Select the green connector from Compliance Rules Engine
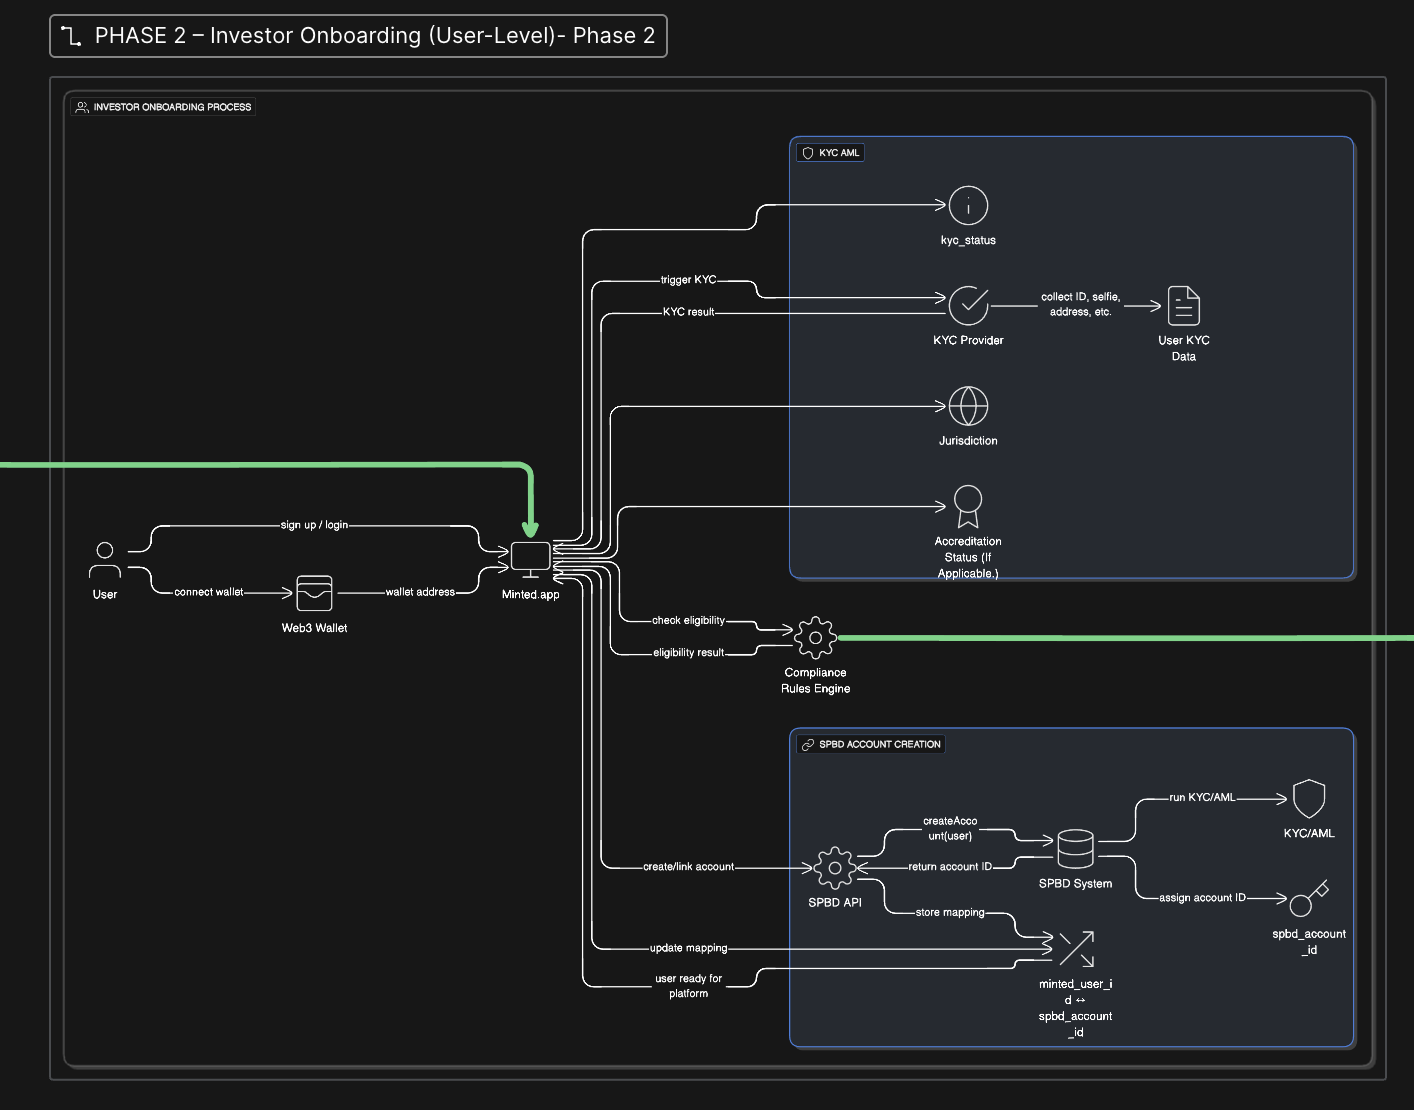The height and width of the screenshot is (1110, 1414). (x=1125, y=638)
